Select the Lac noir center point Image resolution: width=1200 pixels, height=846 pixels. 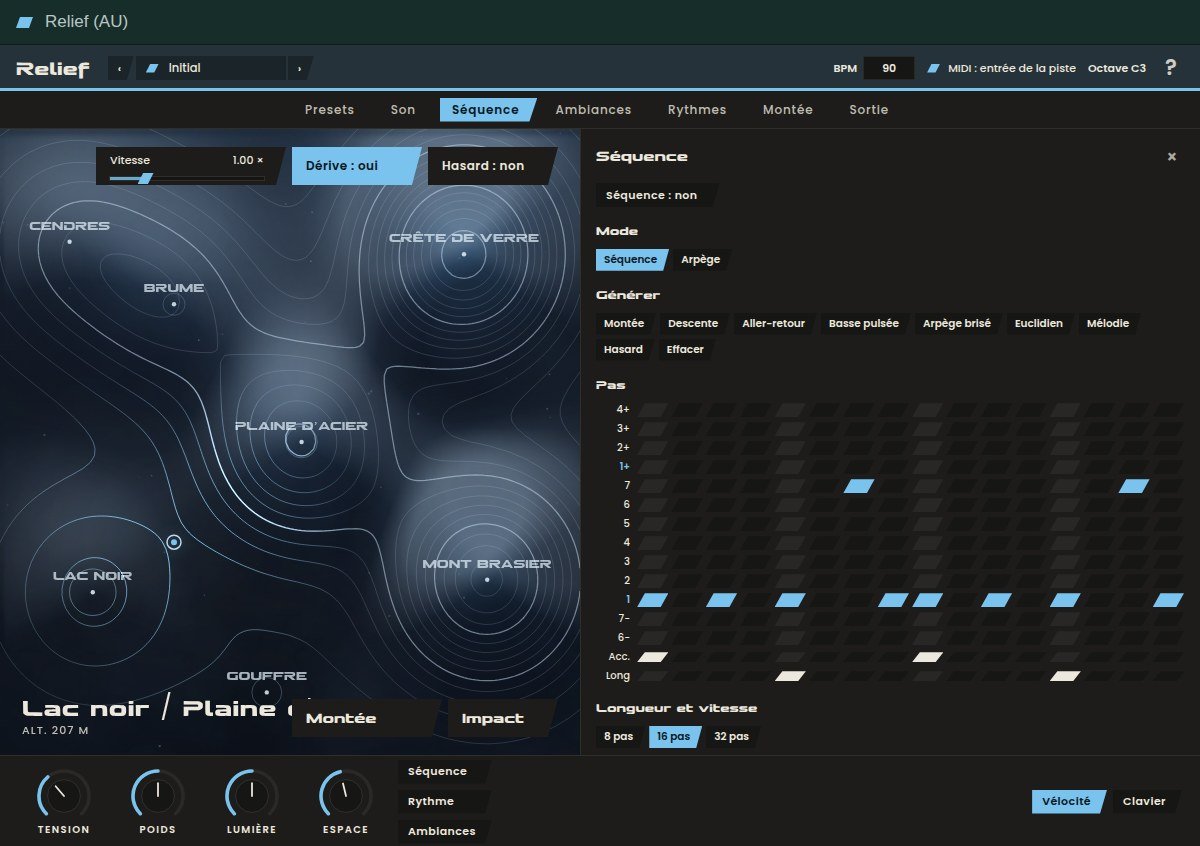[x=93, y=592]
